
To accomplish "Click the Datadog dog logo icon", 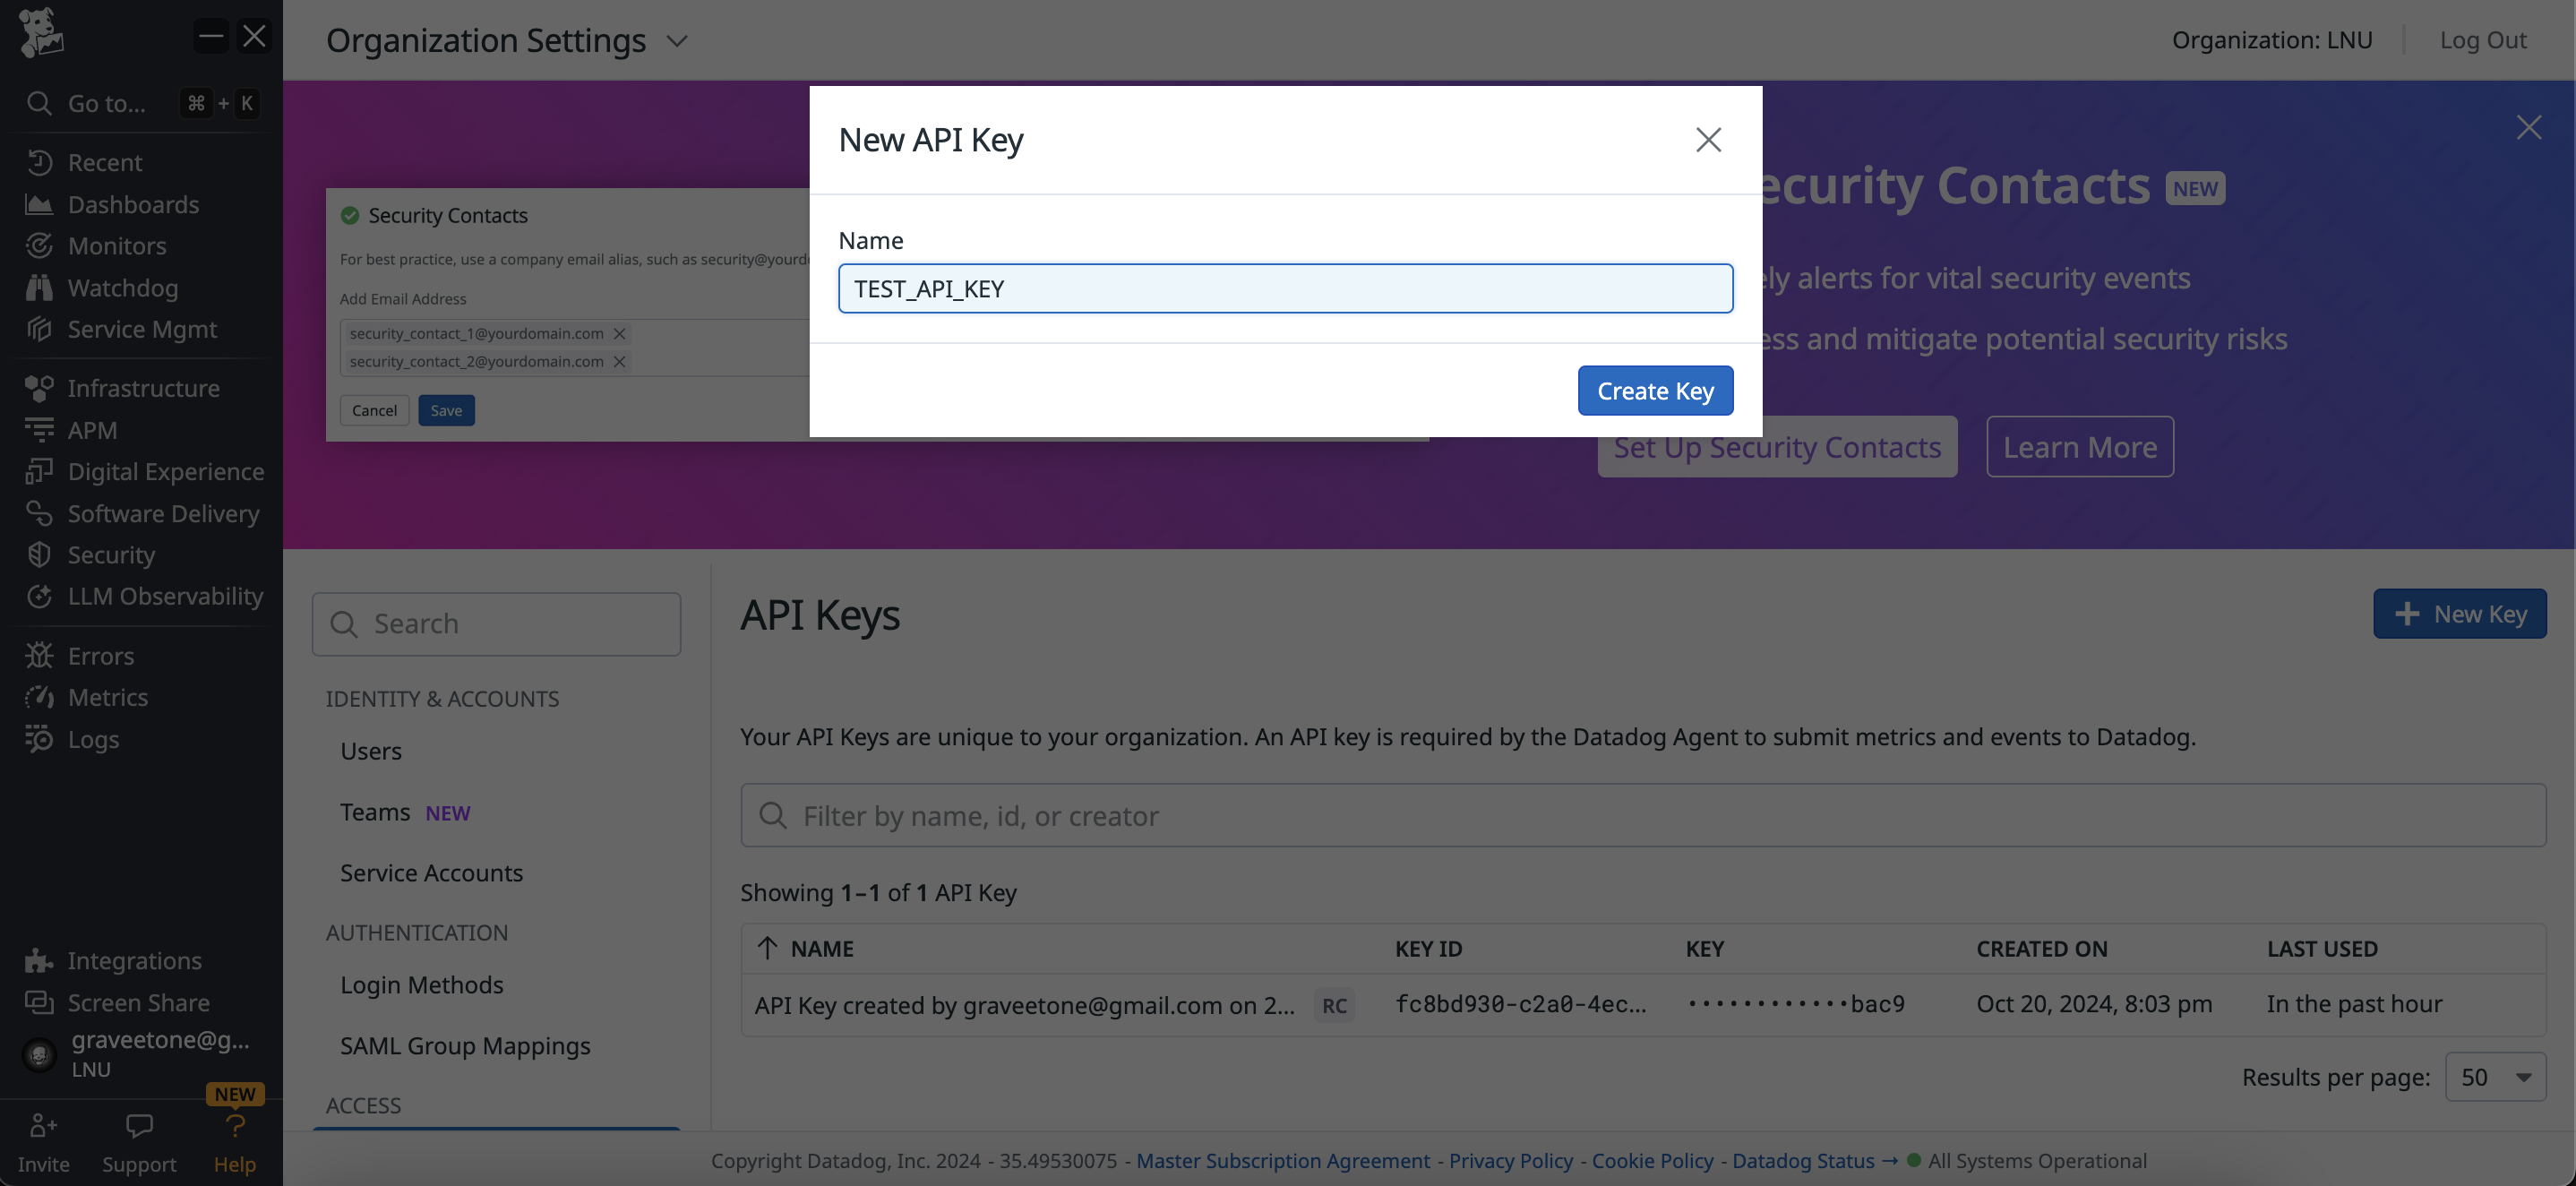I will pyautogui.click(x=40, y=32).
